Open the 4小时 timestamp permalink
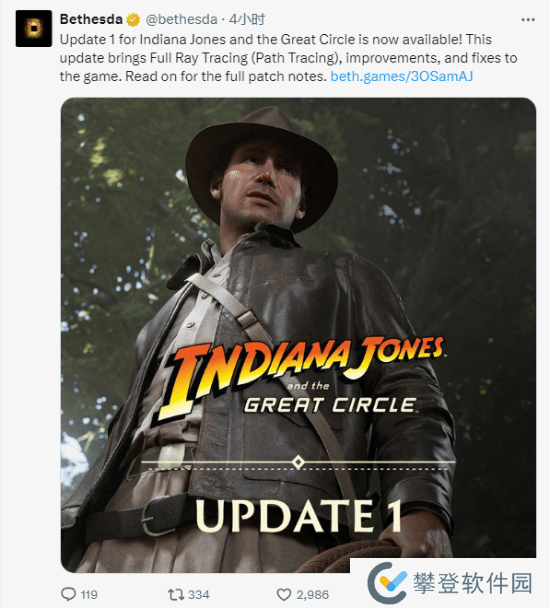This screenshot has width=550, height=608. pos(247,19)
